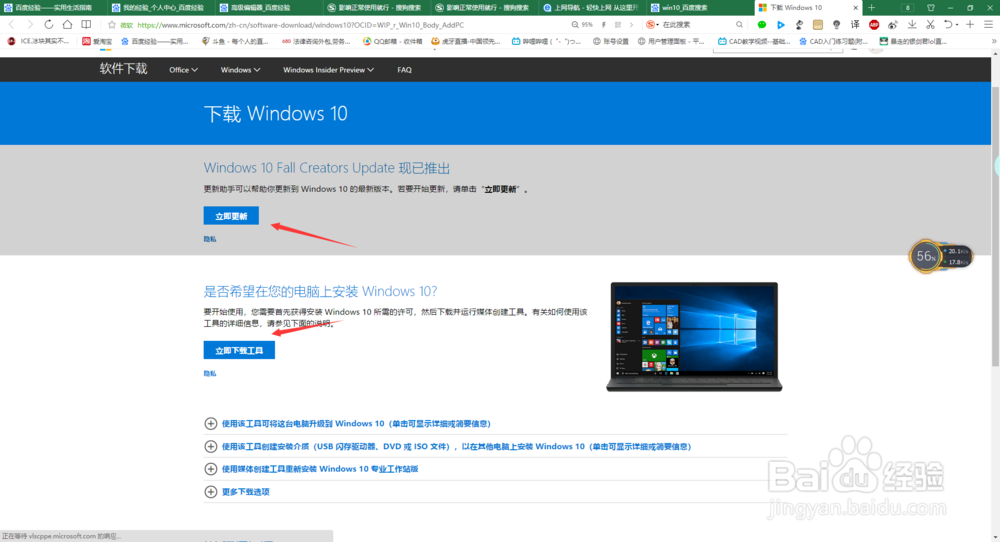Go forward using the browser forward arrow

coord(29,25)
